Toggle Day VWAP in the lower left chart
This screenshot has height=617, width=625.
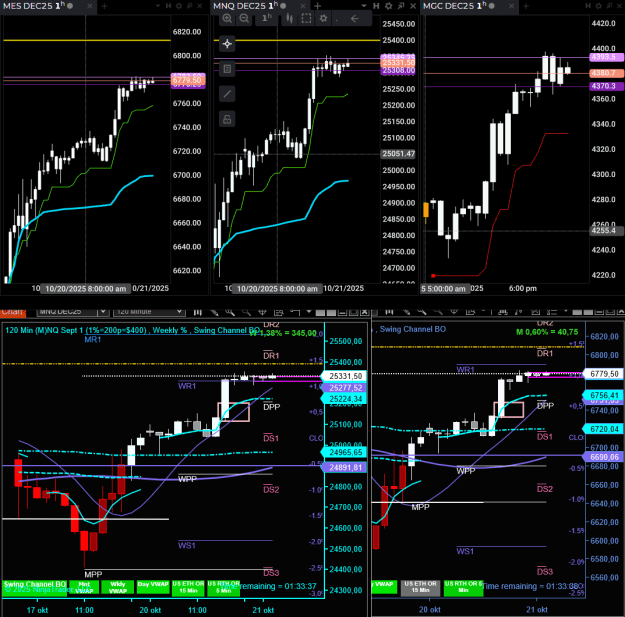(153, 586)
